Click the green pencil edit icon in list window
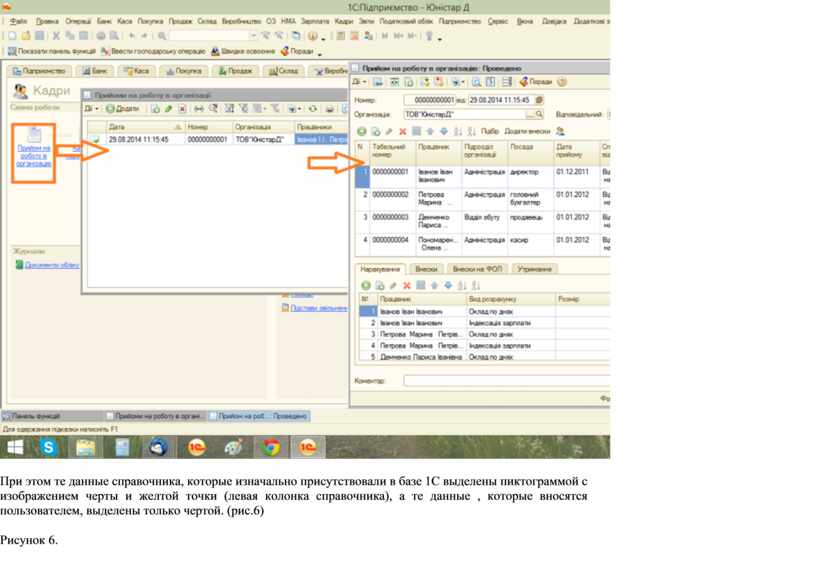Image resolution: width=816 pixels, height=563 pixels. 168,109
